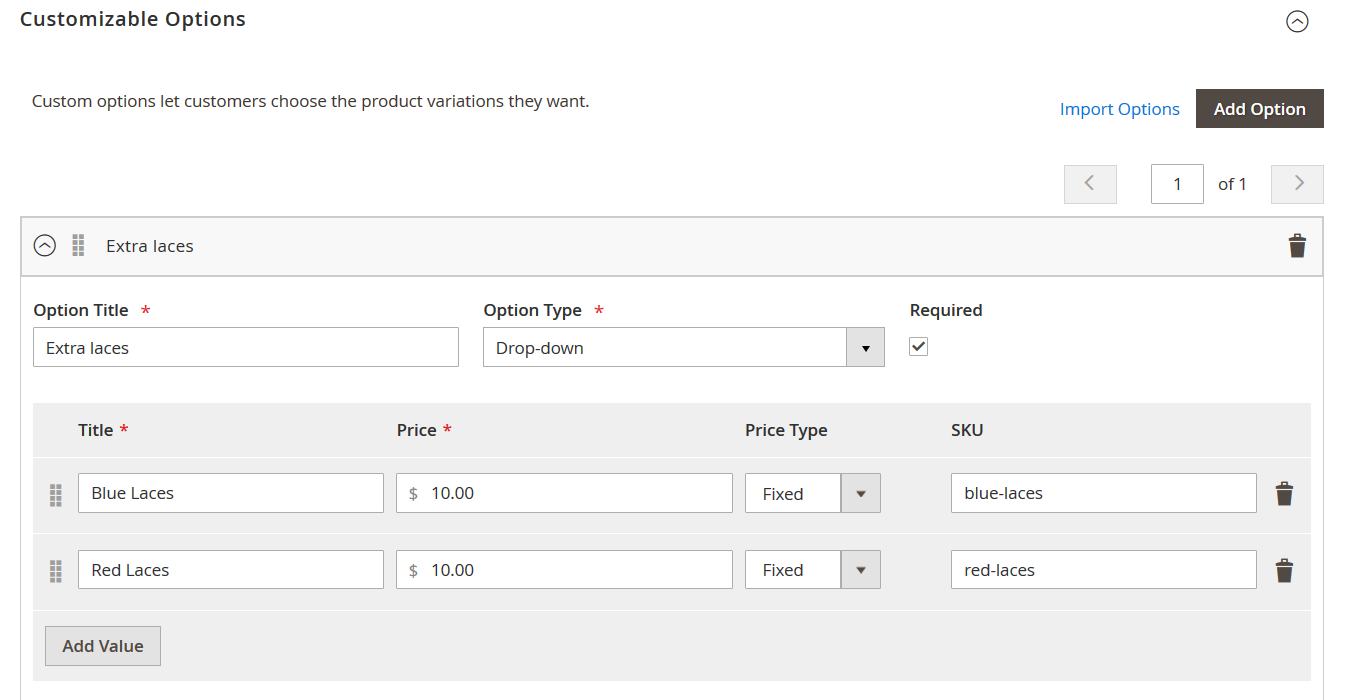Screen dimensions: 1350x700
Task: Toggle the Required checkbox
Action: pyautogui.click(x=919, y=346)
